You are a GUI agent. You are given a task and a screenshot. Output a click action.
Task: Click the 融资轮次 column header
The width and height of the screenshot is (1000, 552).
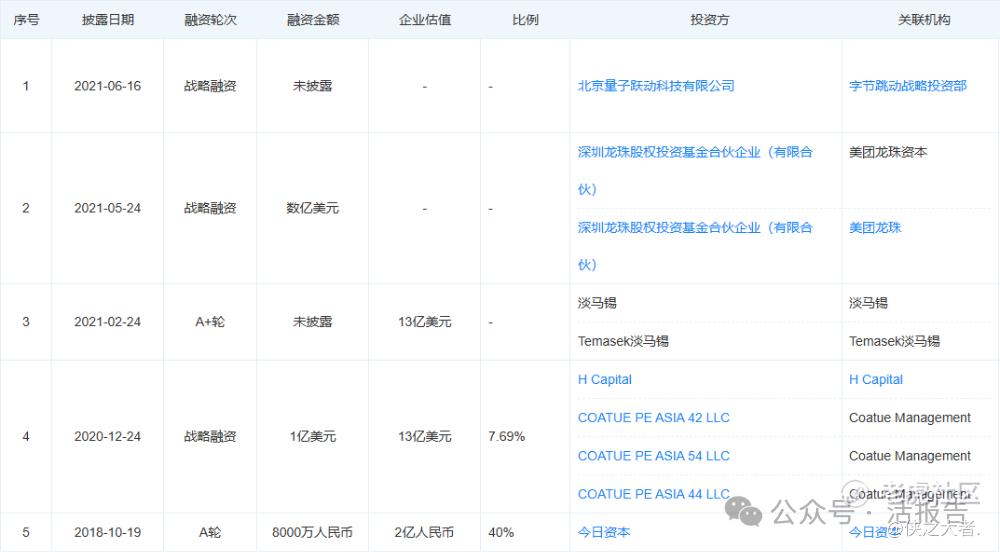pyautogui.click(x=210, y=20)
